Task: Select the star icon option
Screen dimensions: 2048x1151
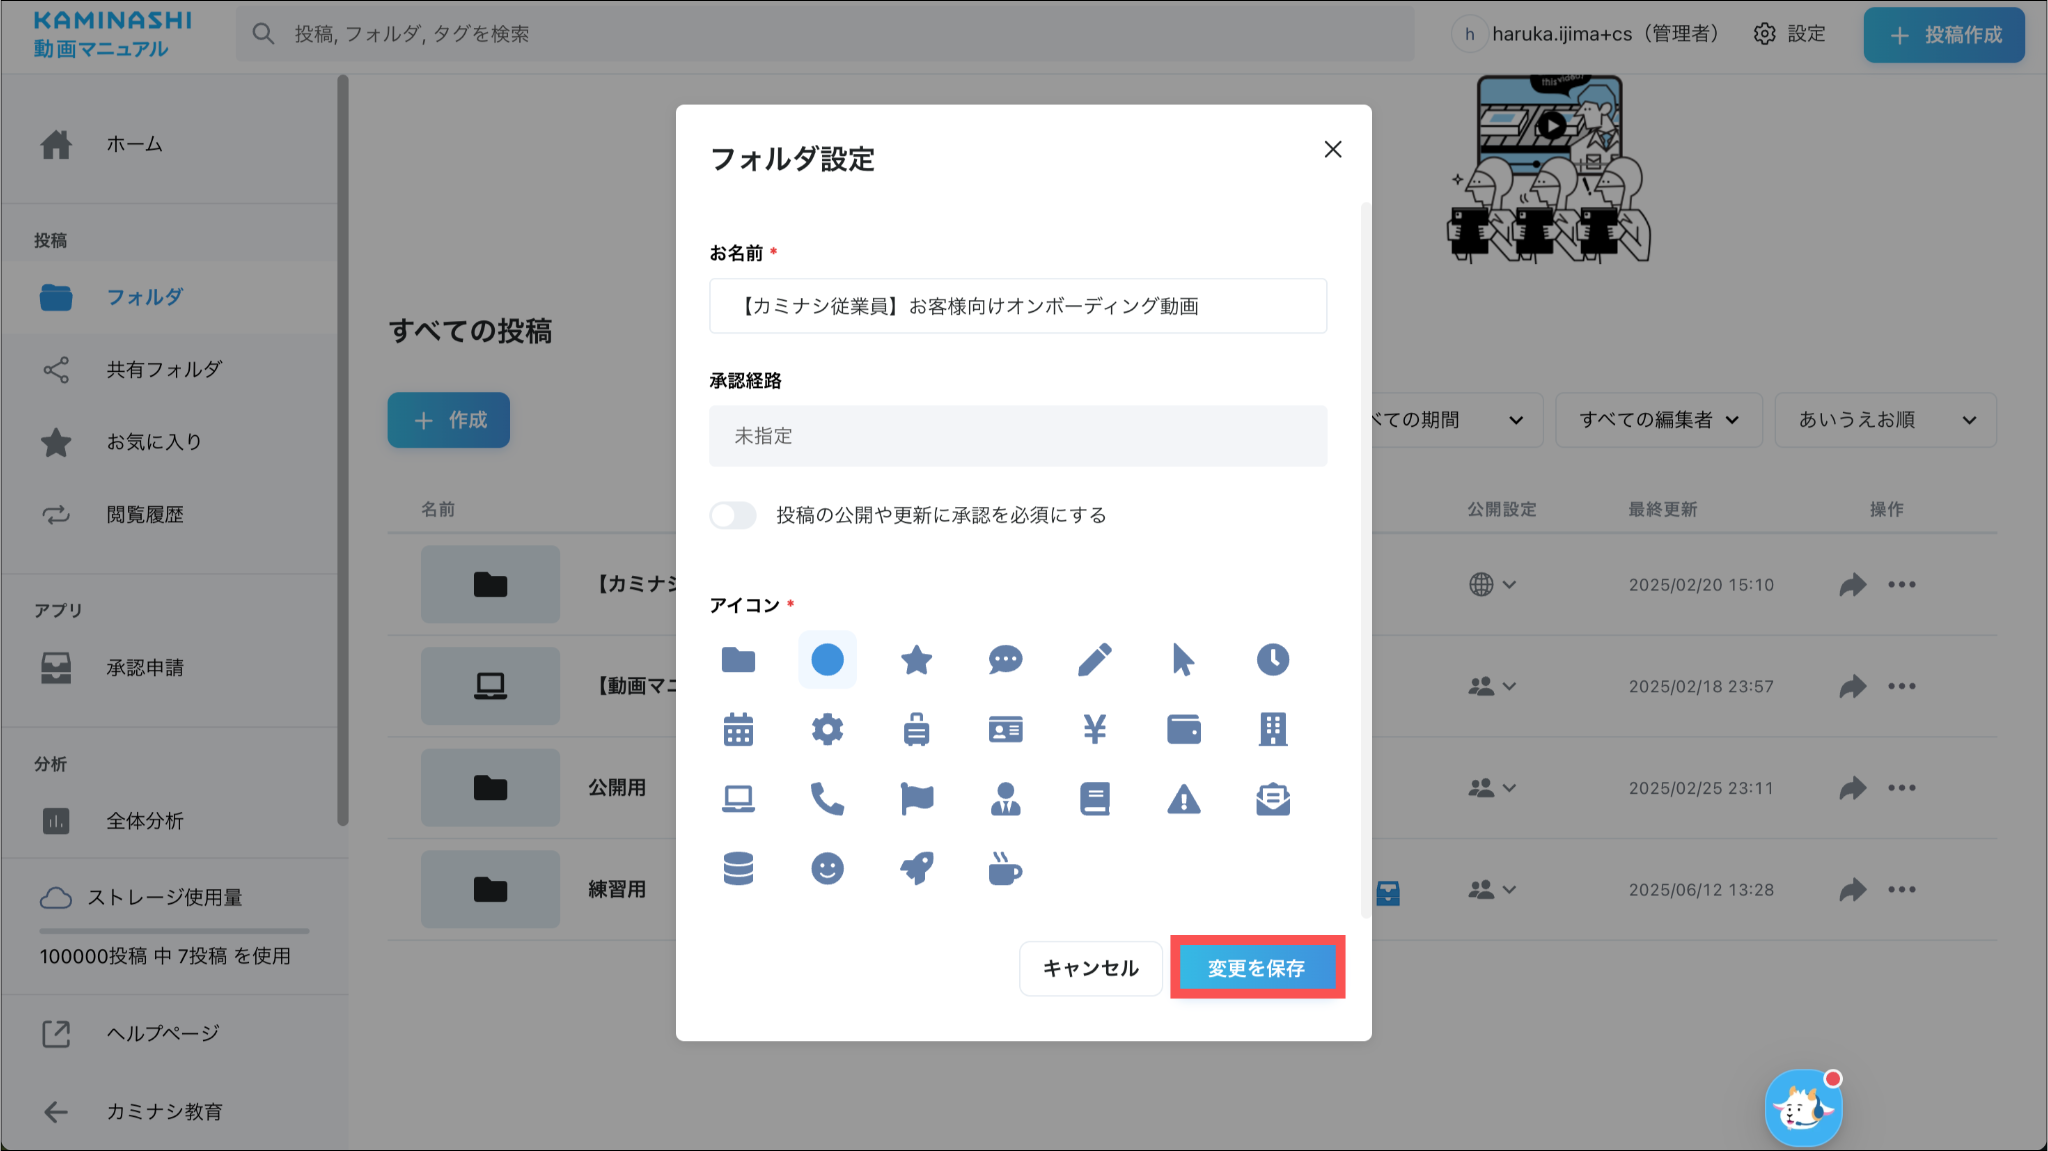Action: pyautogui.click(x=916, y=660)
